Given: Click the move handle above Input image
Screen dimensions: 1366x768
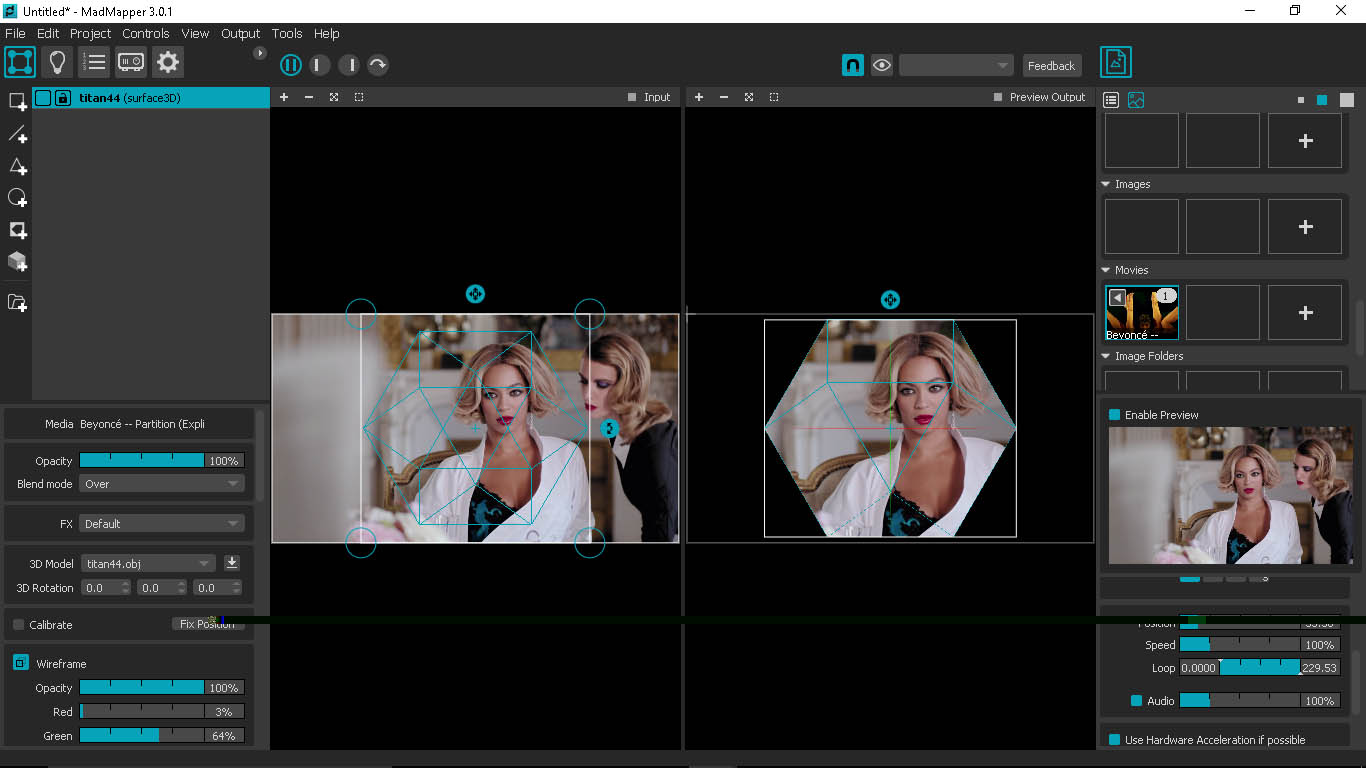Looking at the screenshot, I should [475, 293].
